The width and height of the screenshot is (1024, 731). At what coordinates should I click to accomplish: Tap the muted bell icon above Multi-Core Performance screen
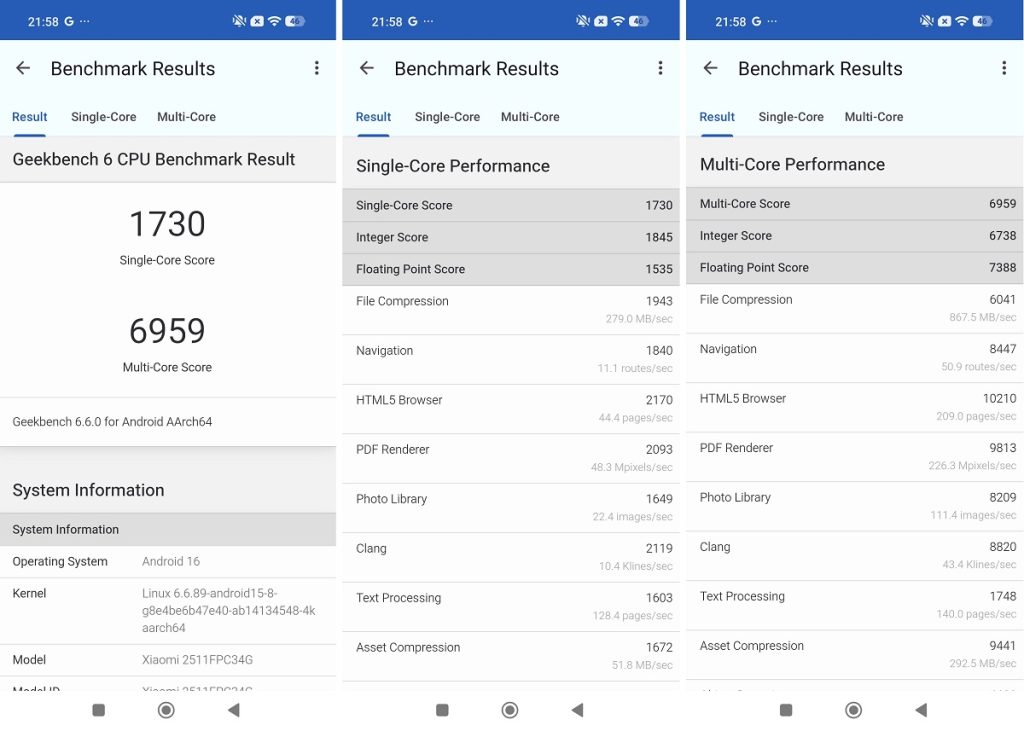(925, 21)
